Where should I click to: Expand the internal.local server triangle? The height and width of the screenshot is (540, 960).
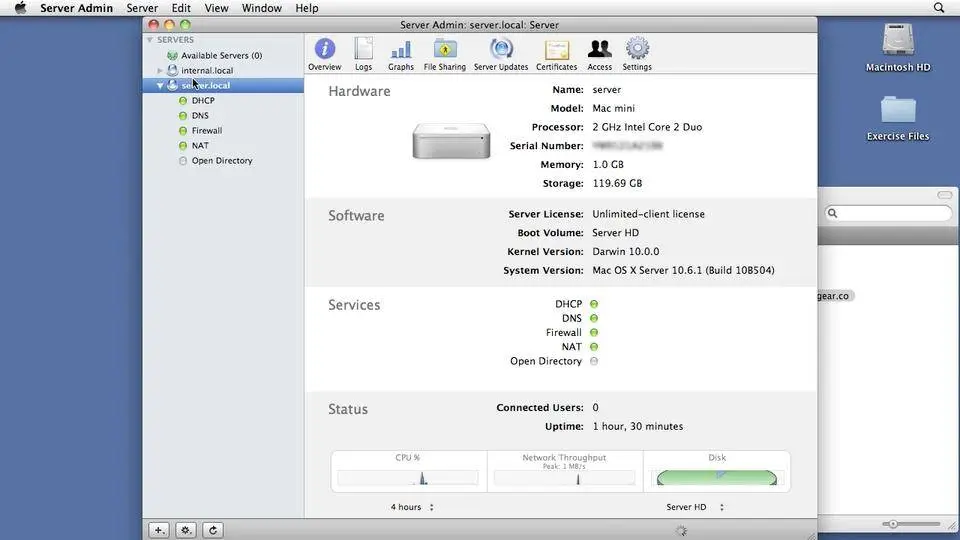pyautogui.click(x=160, y=70)
